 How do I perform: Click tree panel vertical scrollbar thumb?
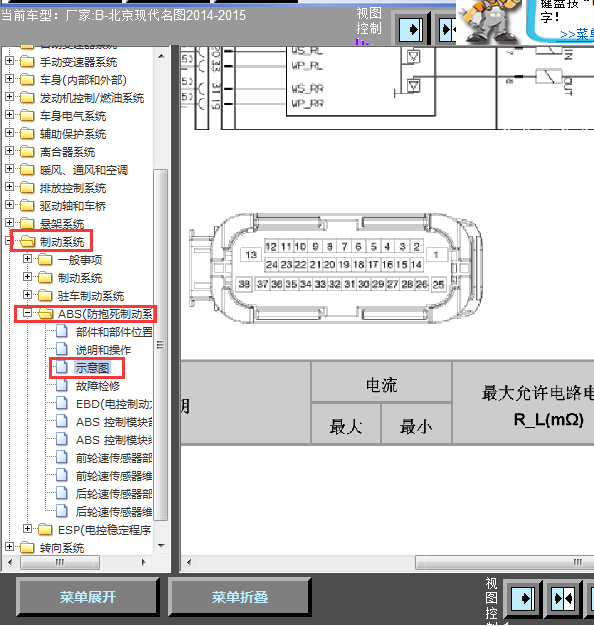point(160,345)
